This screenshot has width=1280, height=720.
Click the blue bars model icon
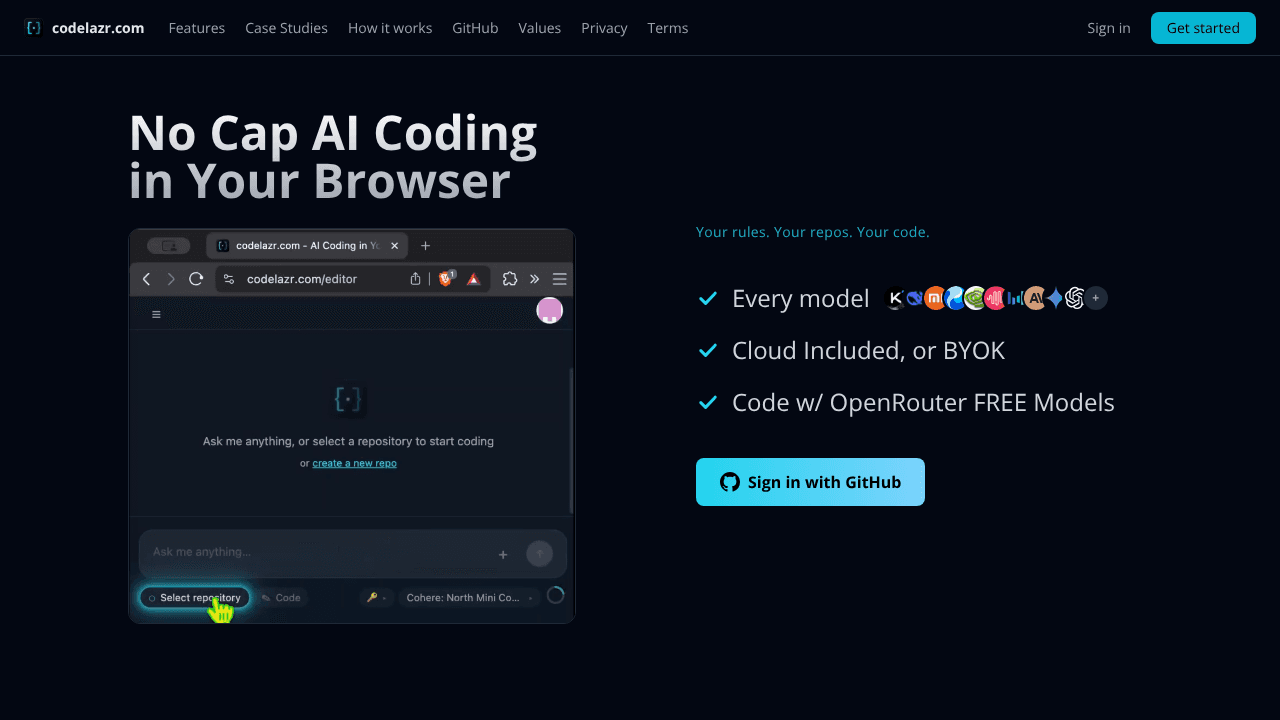1015,298
